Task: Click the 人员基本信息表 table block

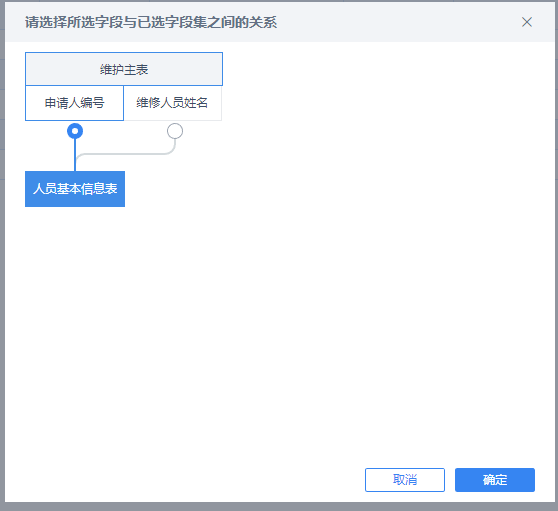Action: click(75, 189)
